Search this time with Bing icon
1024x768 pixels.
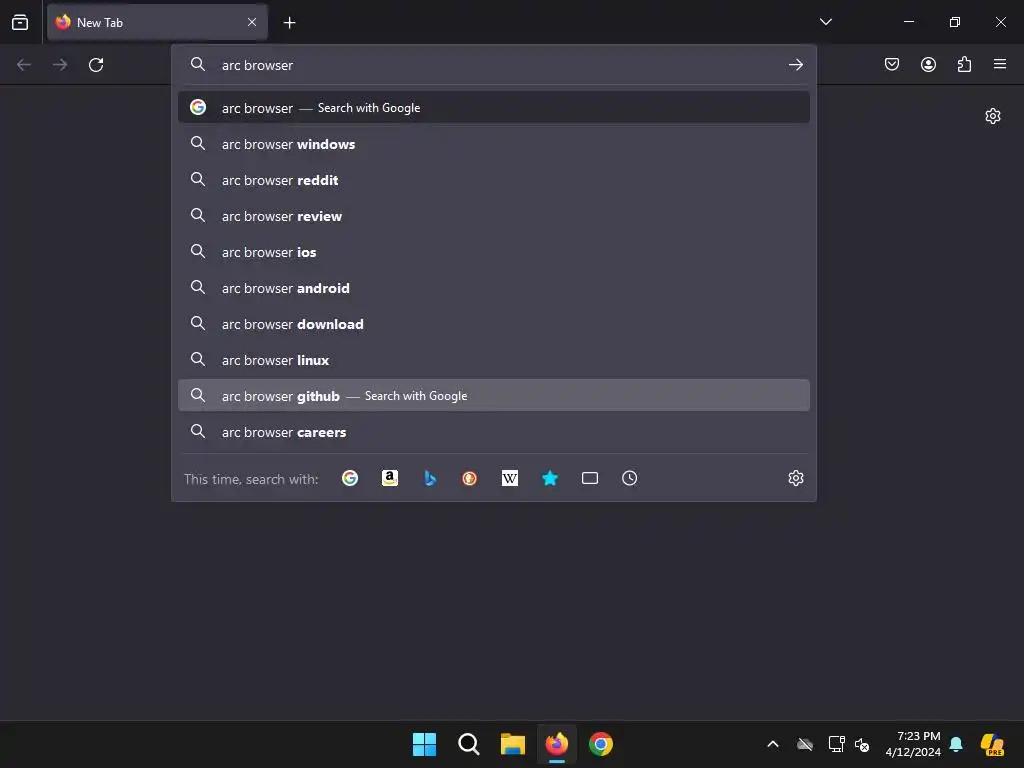[x=430, y=478]
